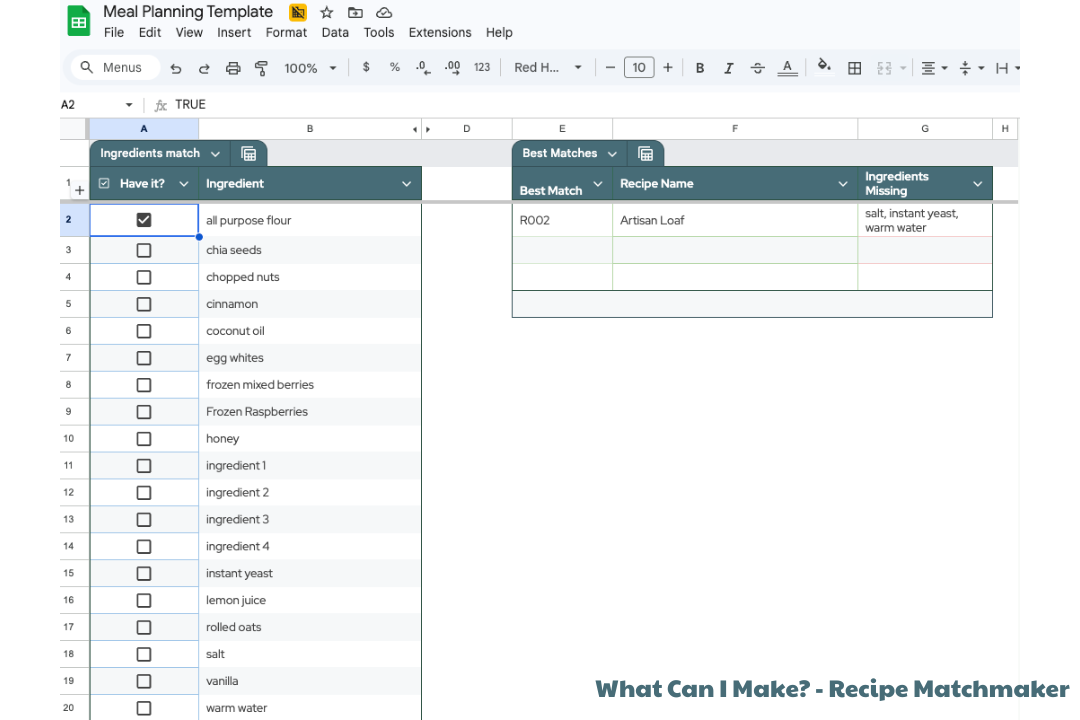Redo the last action
The width and height of the screenshot is (1080, 720).
pyautogui.click(x=204, y=68)
